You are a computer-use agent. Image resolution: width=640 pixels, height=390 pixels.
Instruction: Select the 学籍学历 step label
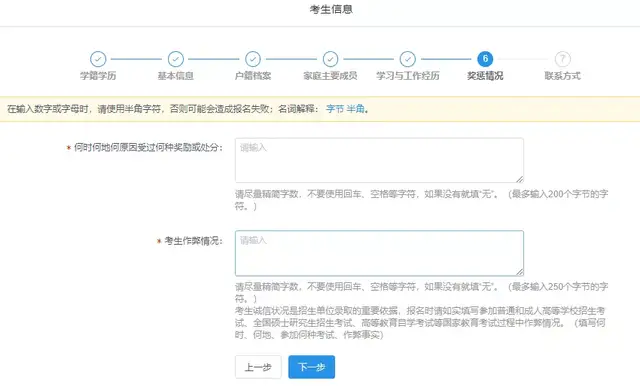tap(98, 76)
